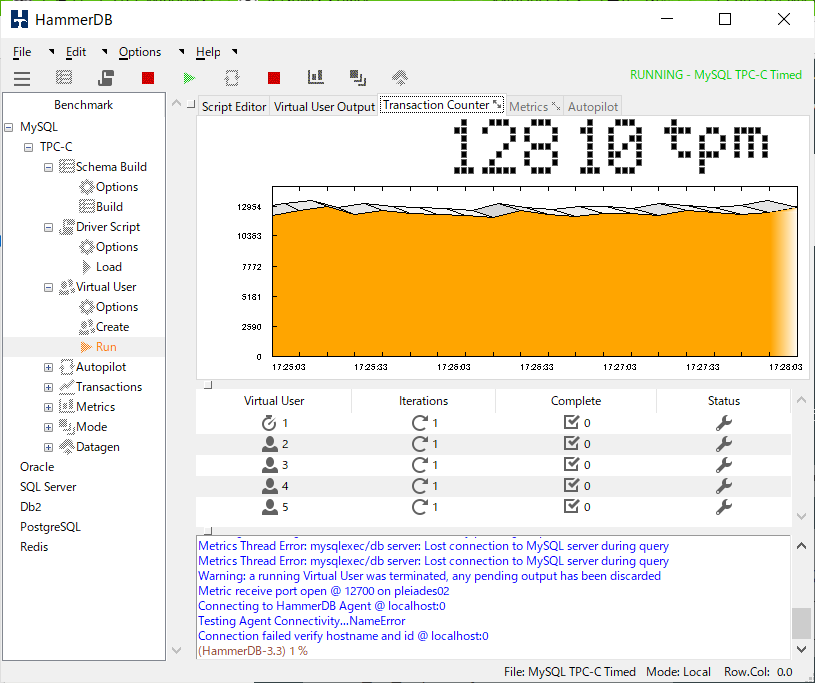
Task: Click the monitor virtual user 1 stopwatch icon
Action: point(269,423)
